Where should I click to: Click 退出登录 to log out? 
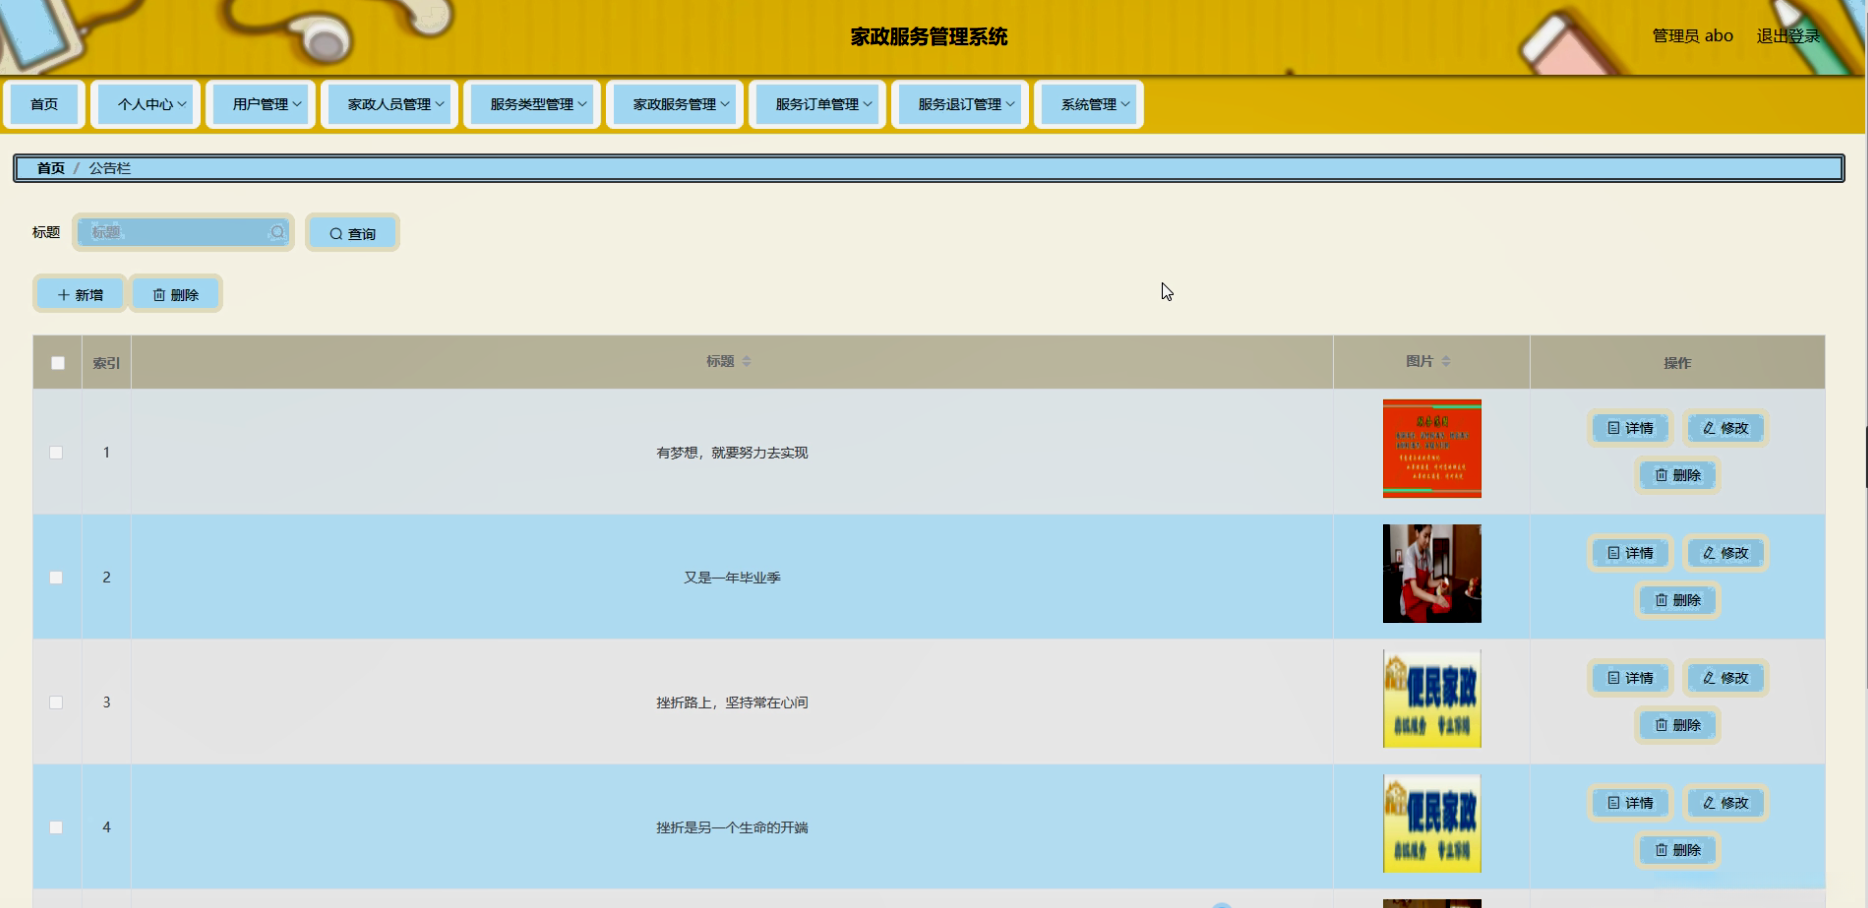1788,36
